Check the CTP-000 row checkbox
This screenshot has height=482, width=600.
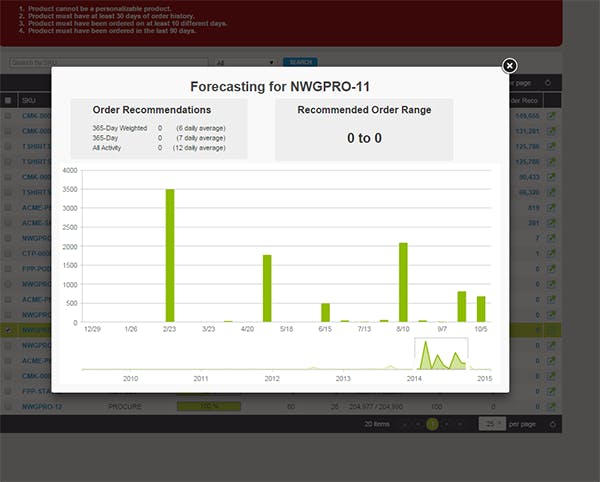tap(8, 254)
